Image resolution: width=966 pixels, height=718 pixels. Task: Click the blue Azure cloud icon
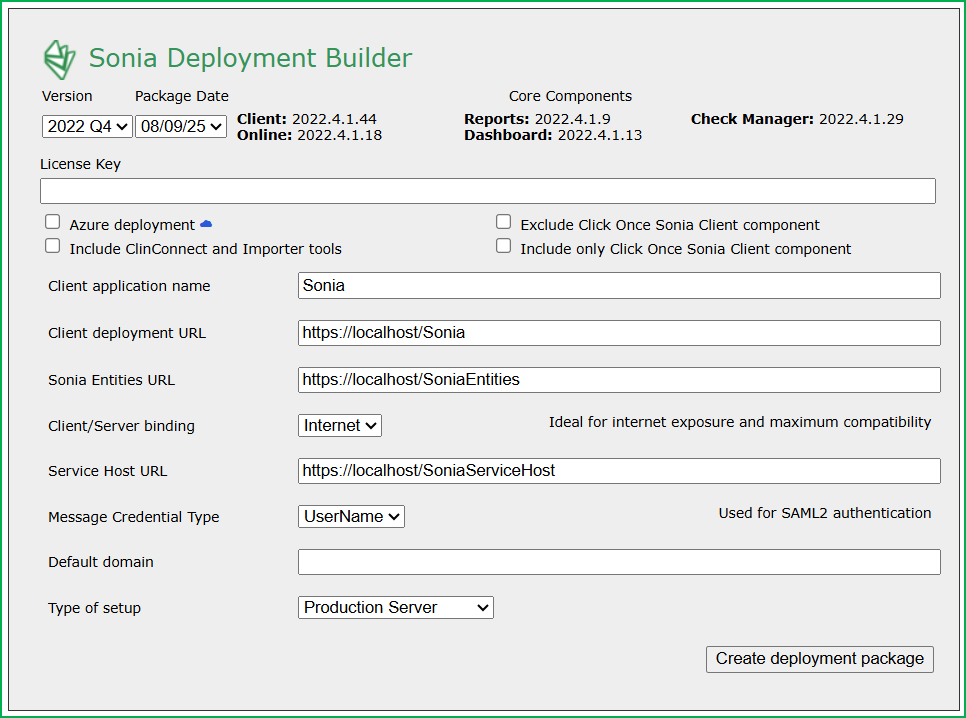pyautogui.click(x=206, y=224)
